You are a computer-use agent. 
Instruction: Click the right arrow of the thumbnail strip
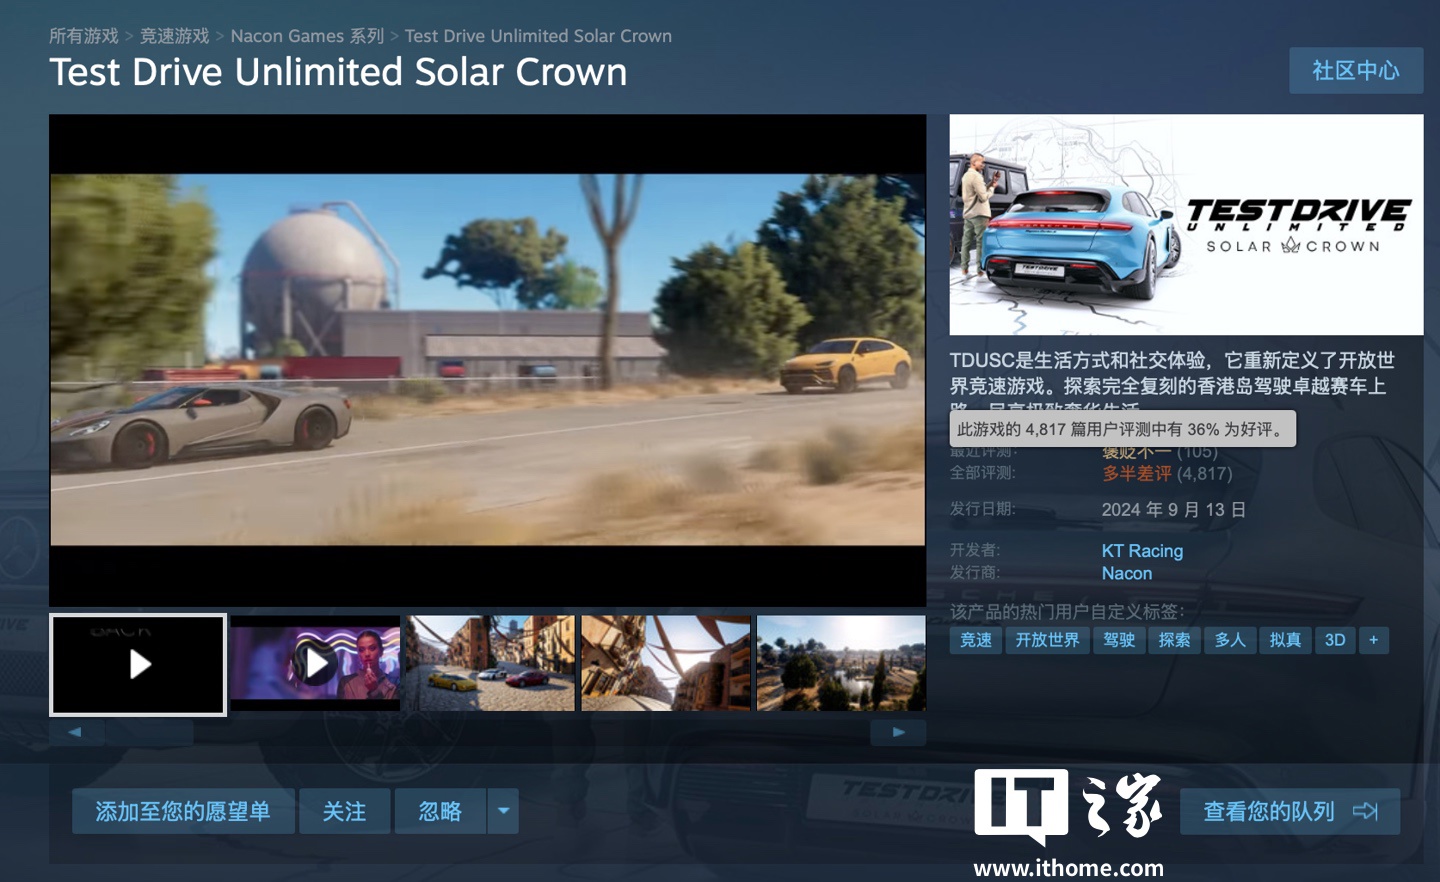[x=898, y=732]
